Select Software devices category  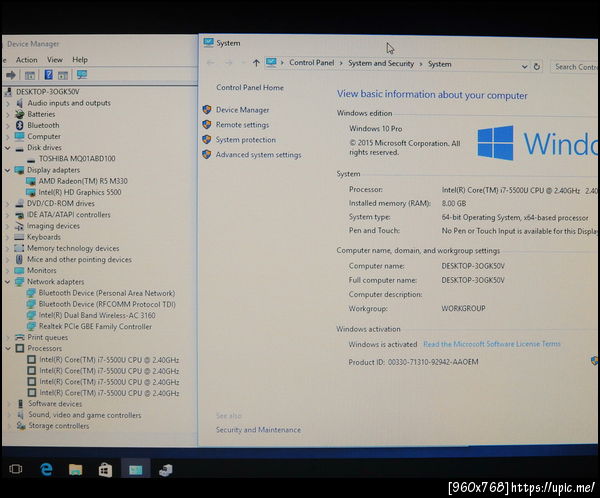[x=55, y=404]
